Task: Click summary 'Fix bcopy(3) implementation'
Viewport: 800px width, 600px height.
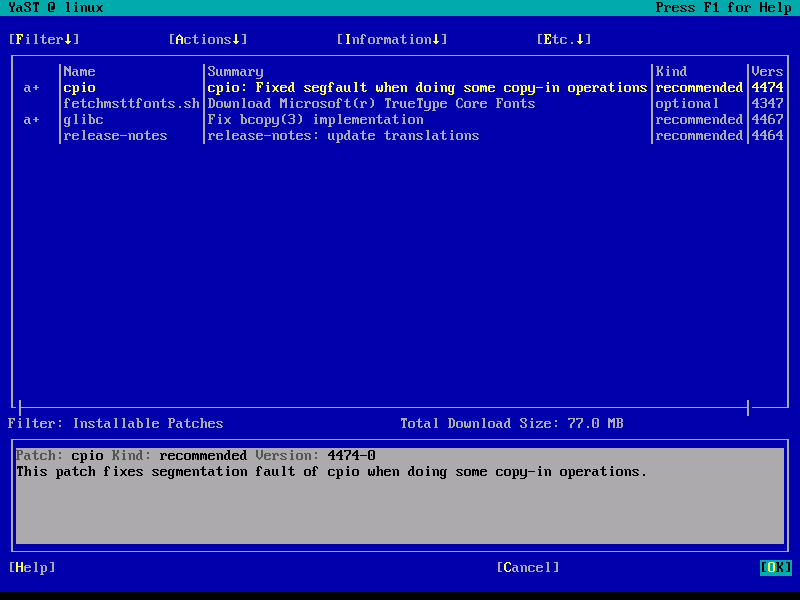Action: (315, 120)
